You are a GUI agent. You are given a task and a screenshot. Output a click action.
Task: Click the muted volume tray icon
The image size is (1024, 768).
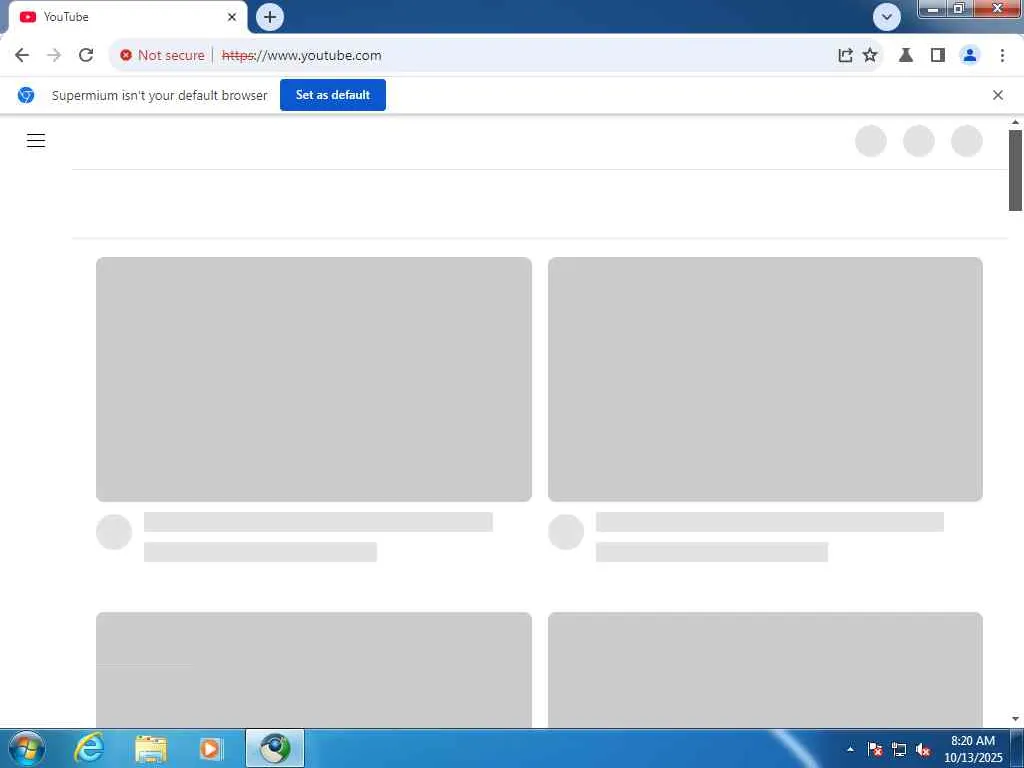click(923, 749)
